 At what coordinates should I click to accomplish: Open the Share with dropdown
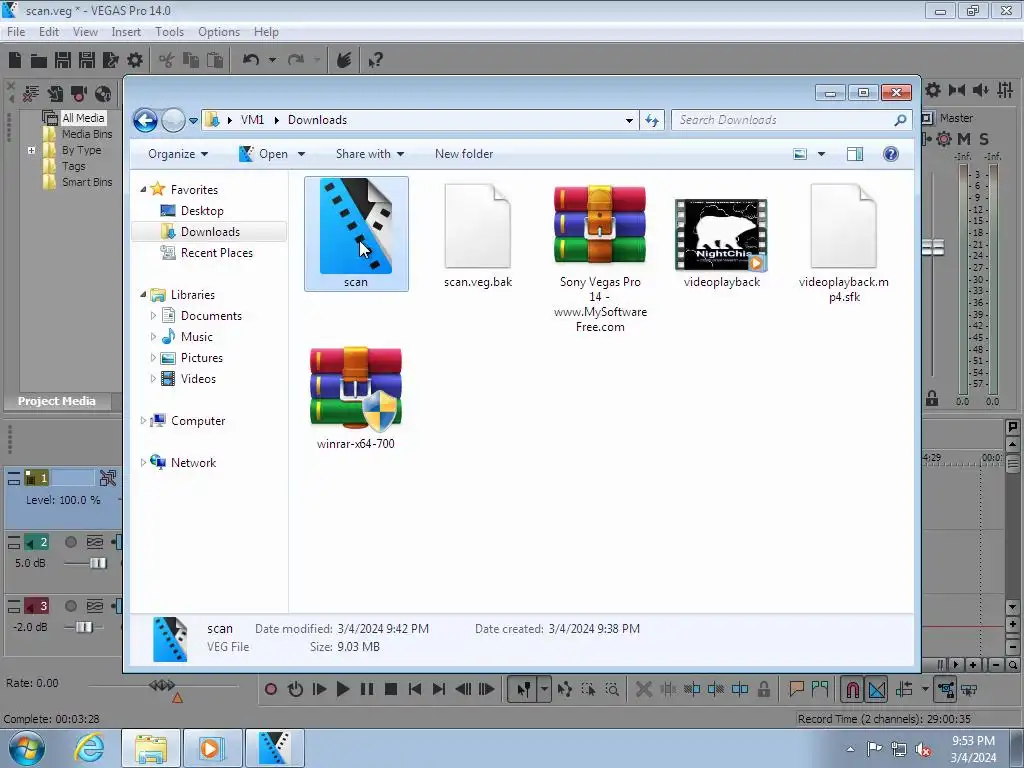[370, 154]
